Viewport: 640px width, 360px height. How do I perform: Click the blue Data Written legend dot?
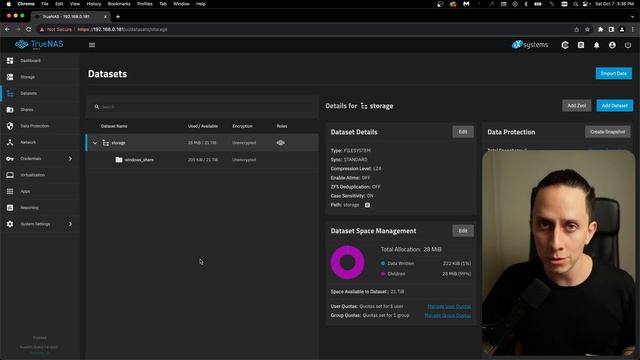click(x=383, y=263)
